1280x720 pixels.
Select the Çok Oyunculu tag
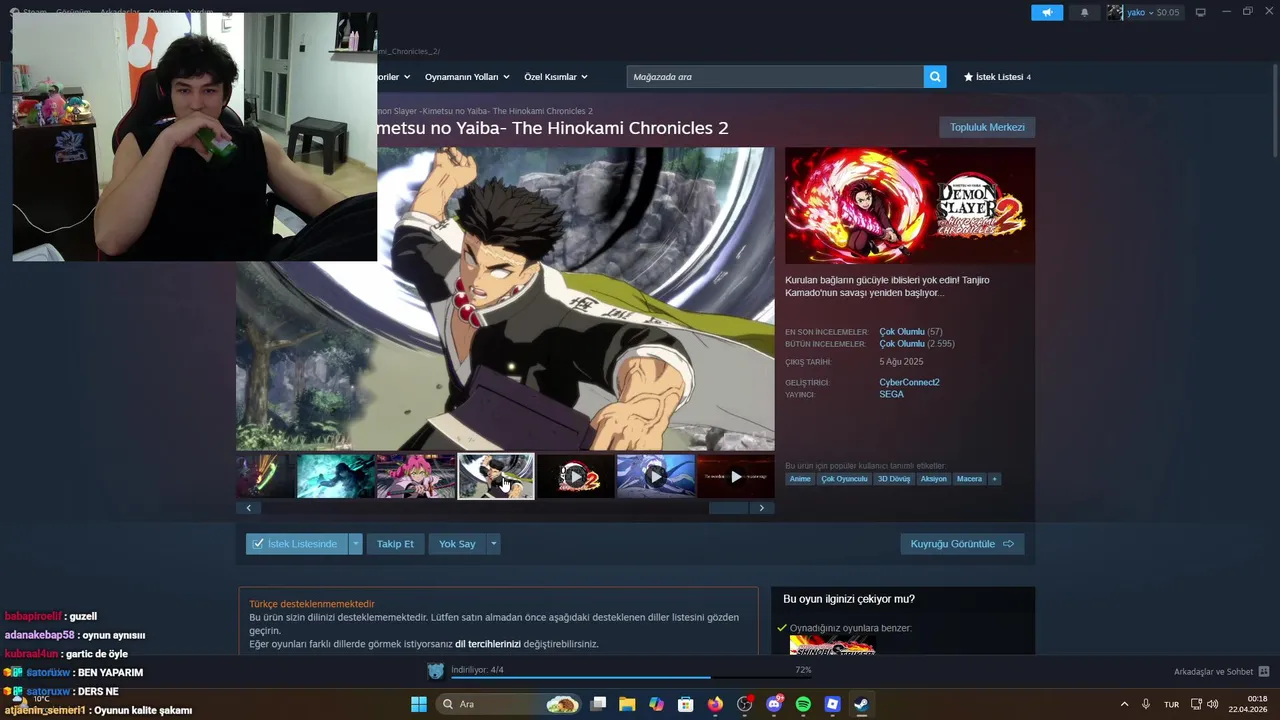tap(844, 479)
